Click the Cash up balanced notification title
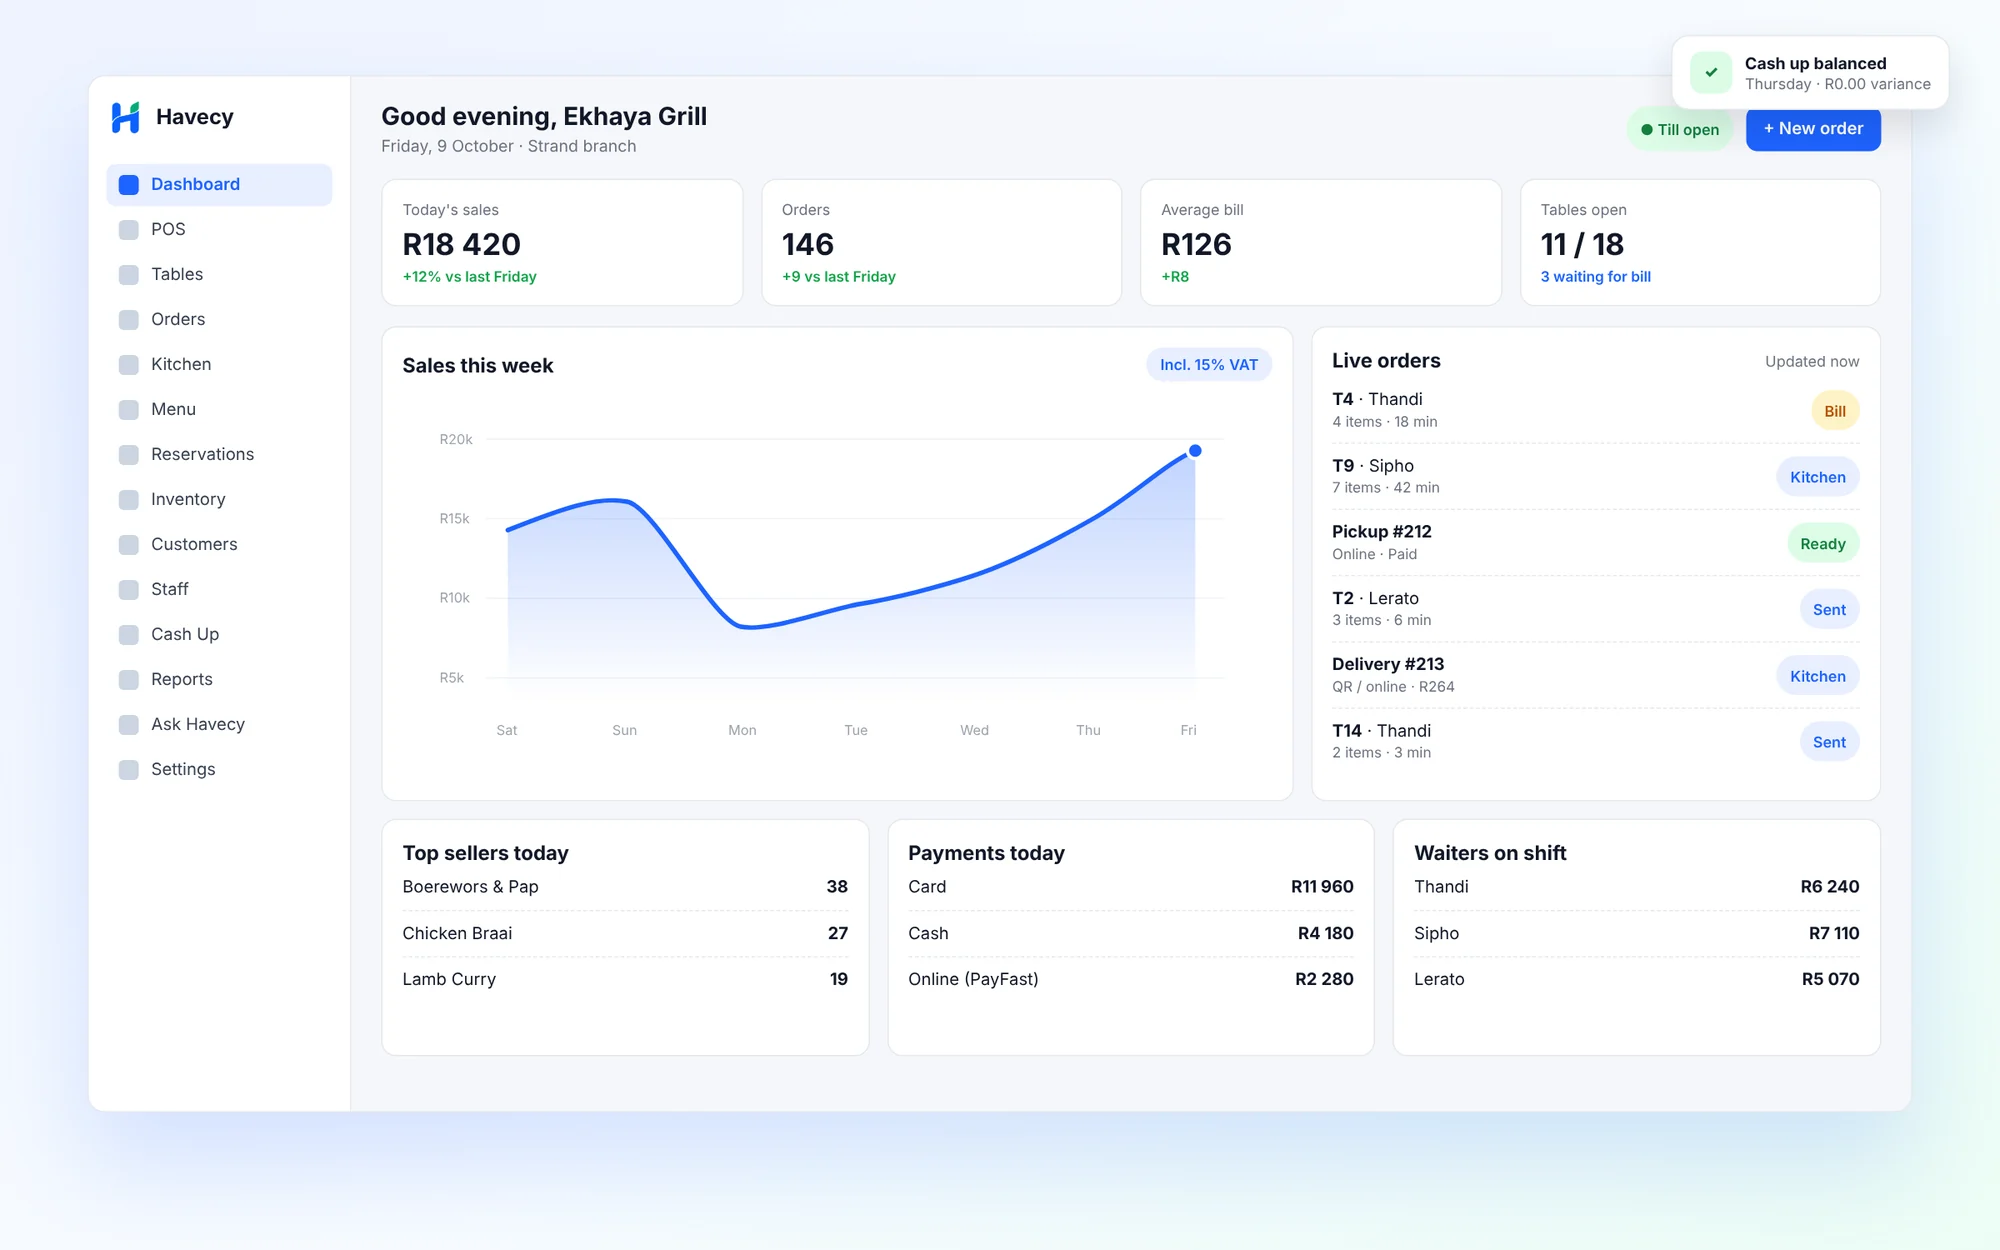This screenshot has width=2000, height=1250. 1816,63
